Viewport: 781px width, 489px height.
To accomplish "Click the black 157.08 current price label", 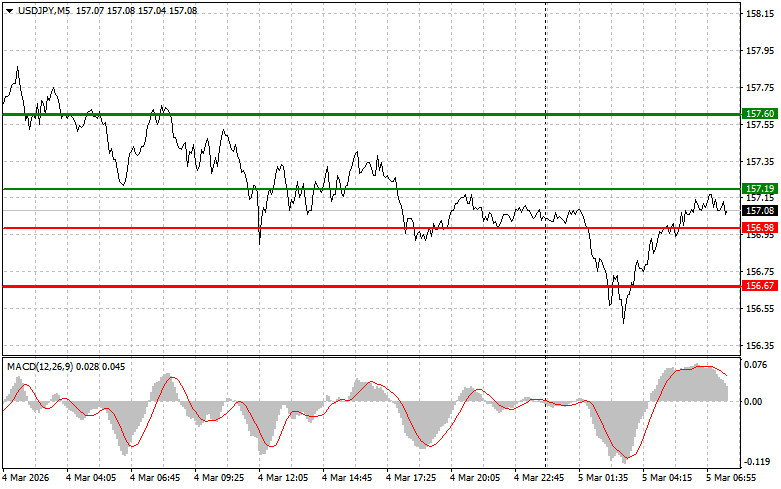I will 760,211.
